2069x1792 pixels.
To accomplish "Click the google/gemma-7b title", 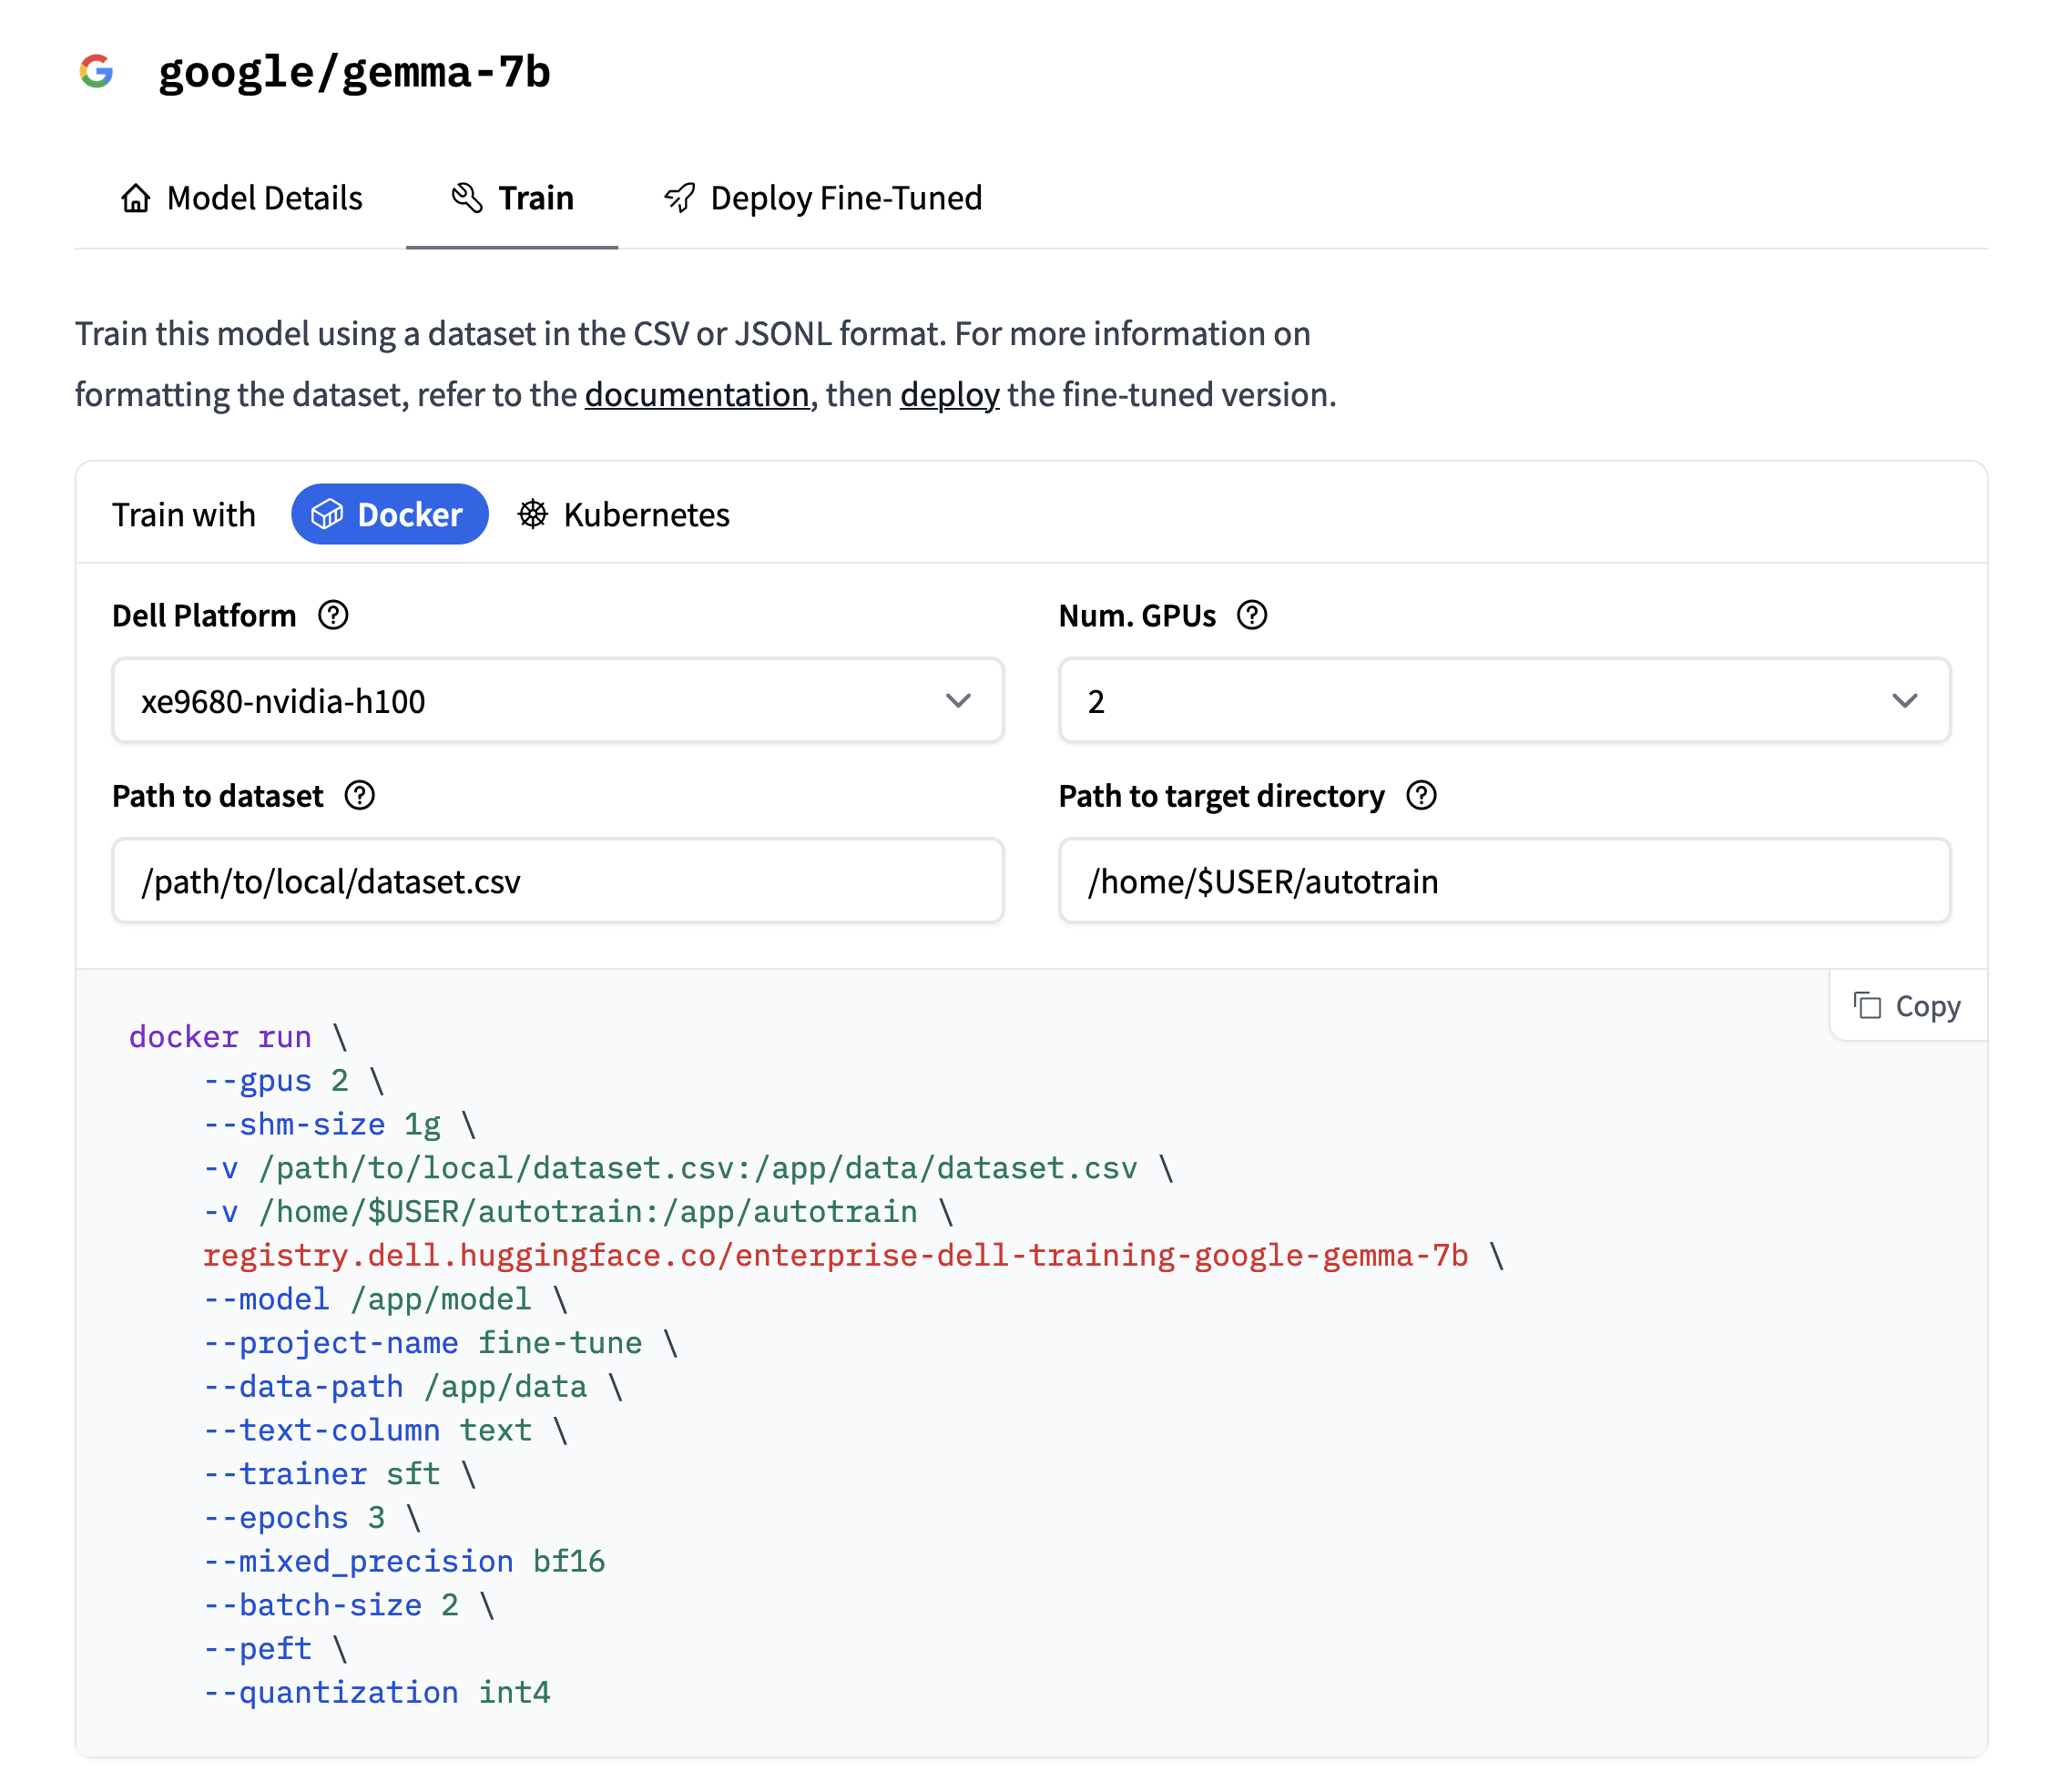I will click(x=354, y=72).
